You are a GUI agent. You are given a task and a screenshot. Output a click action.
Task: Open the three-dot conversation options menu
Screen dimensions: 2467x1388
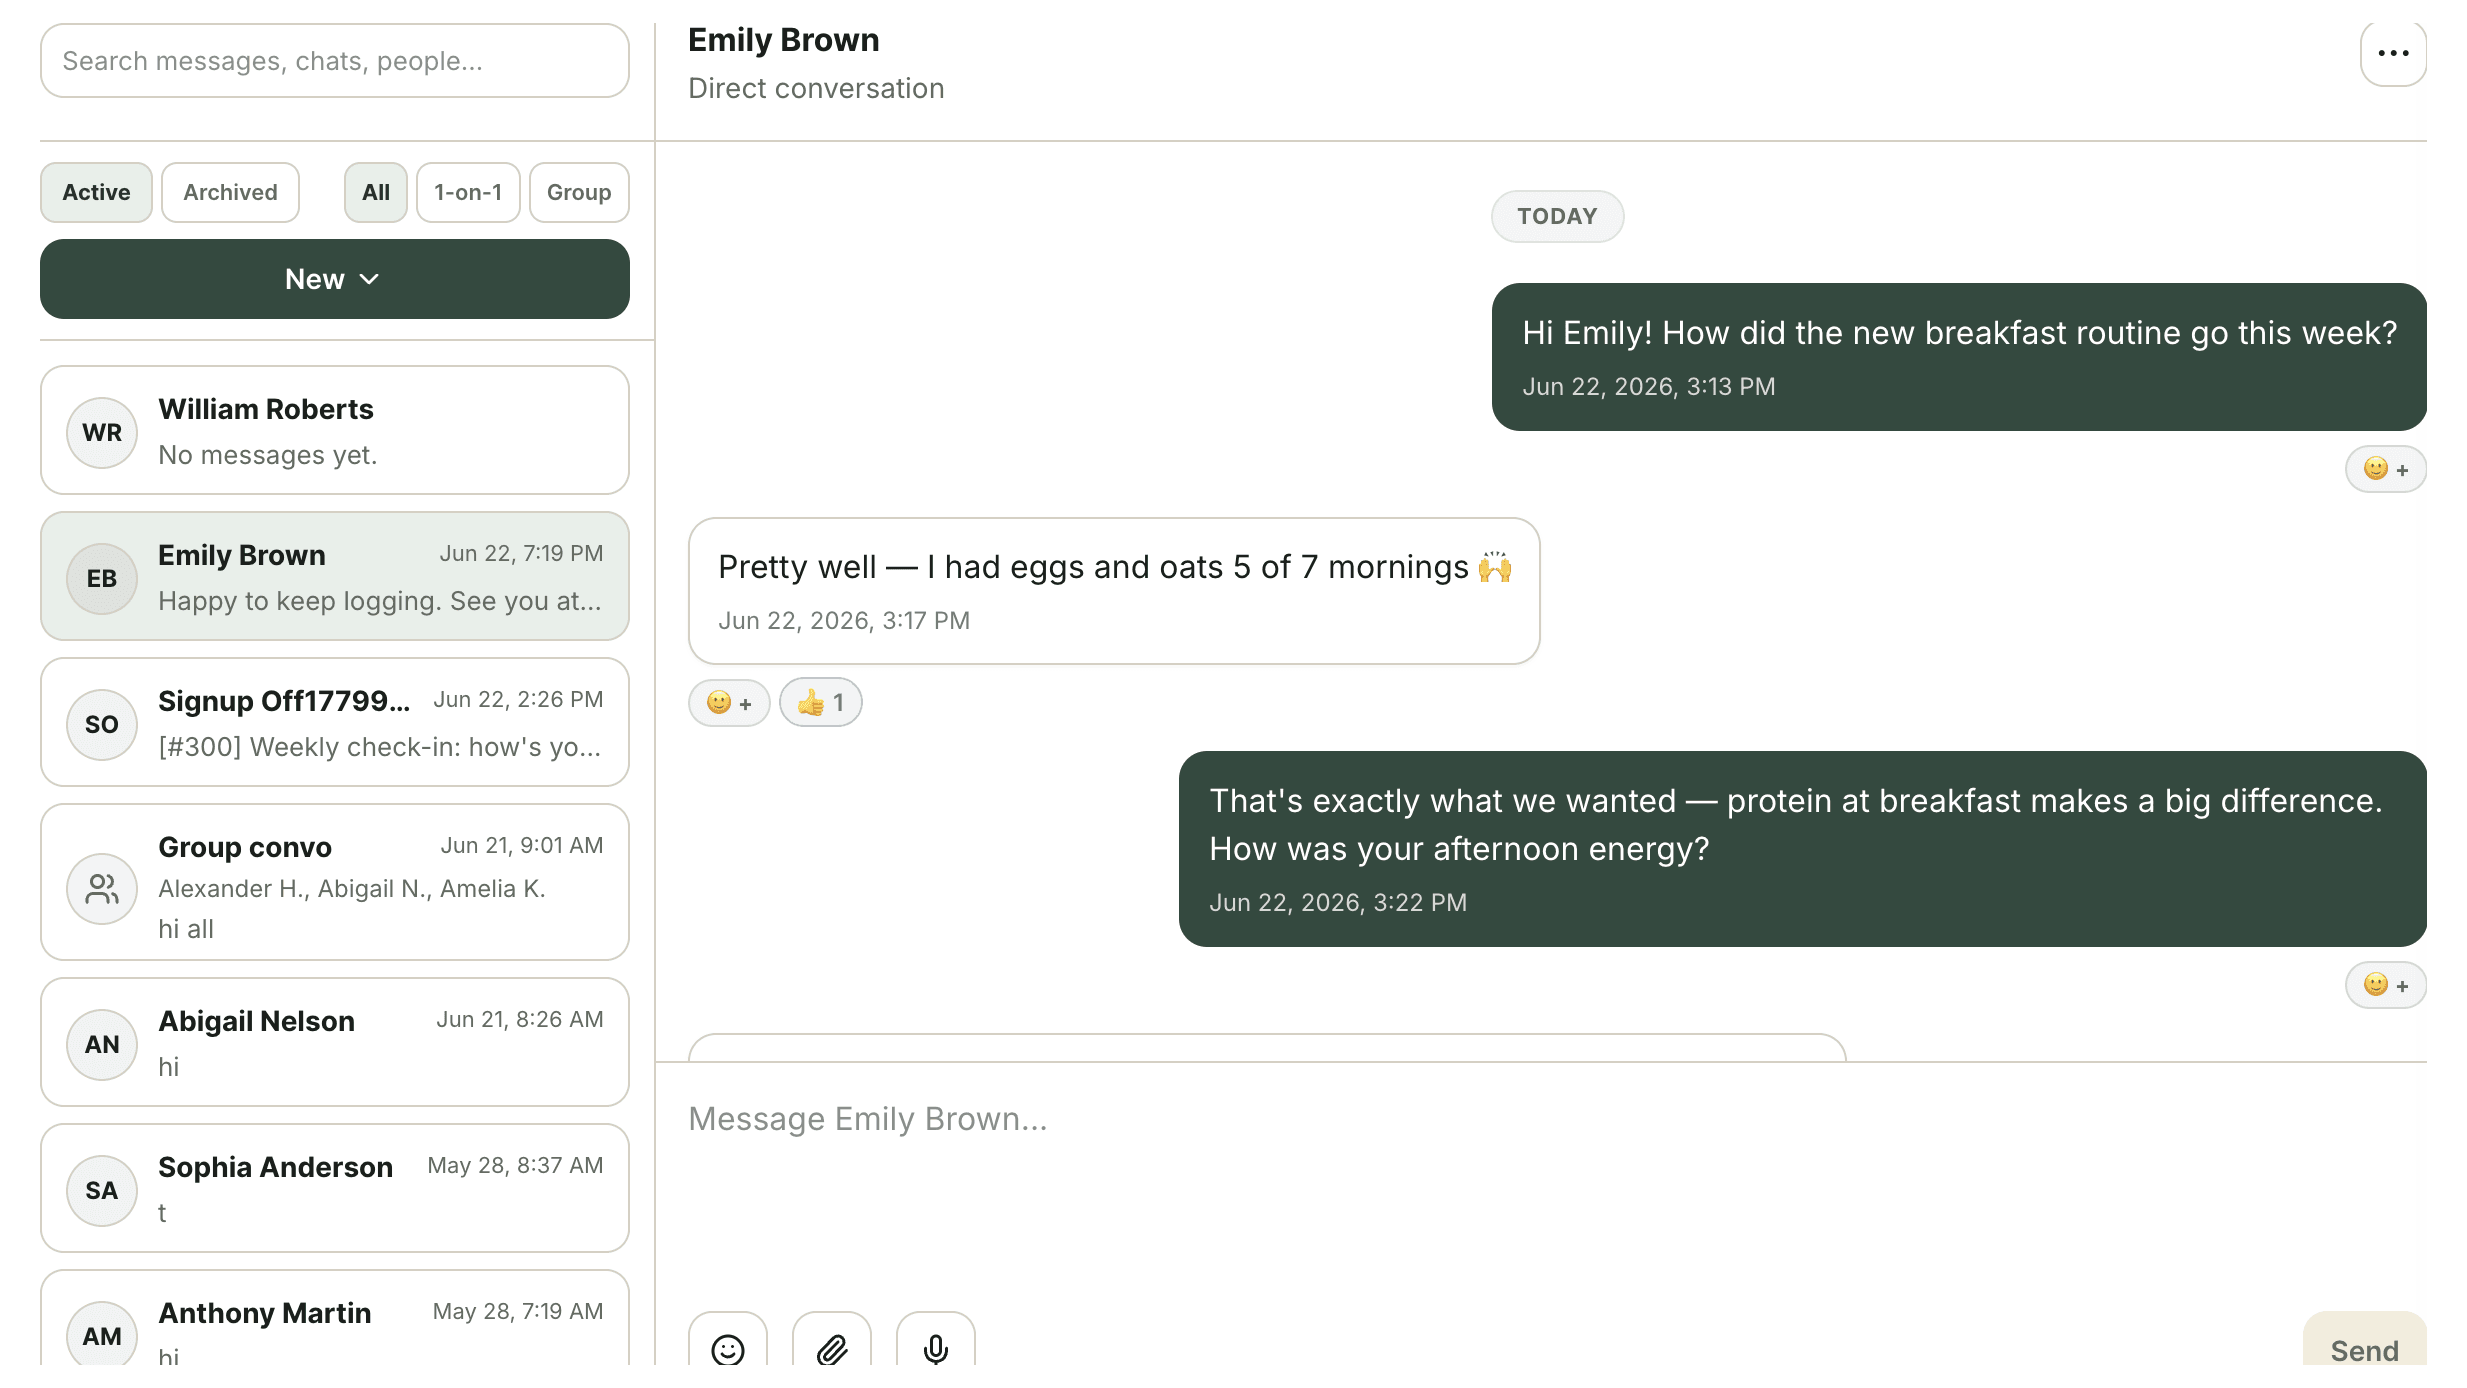2393,54
